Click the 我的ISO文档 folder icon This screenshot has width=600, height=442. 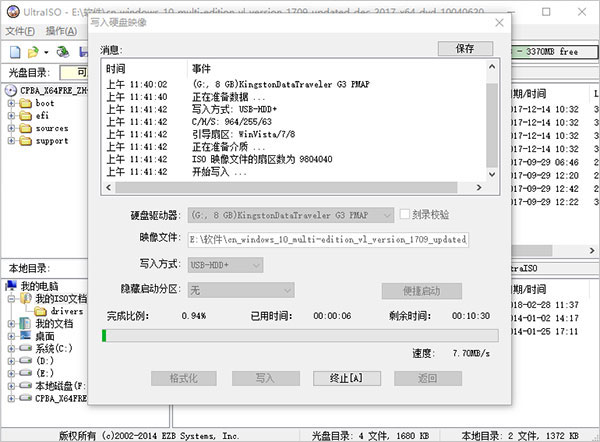pyautogui.click(x=26, y=298)
